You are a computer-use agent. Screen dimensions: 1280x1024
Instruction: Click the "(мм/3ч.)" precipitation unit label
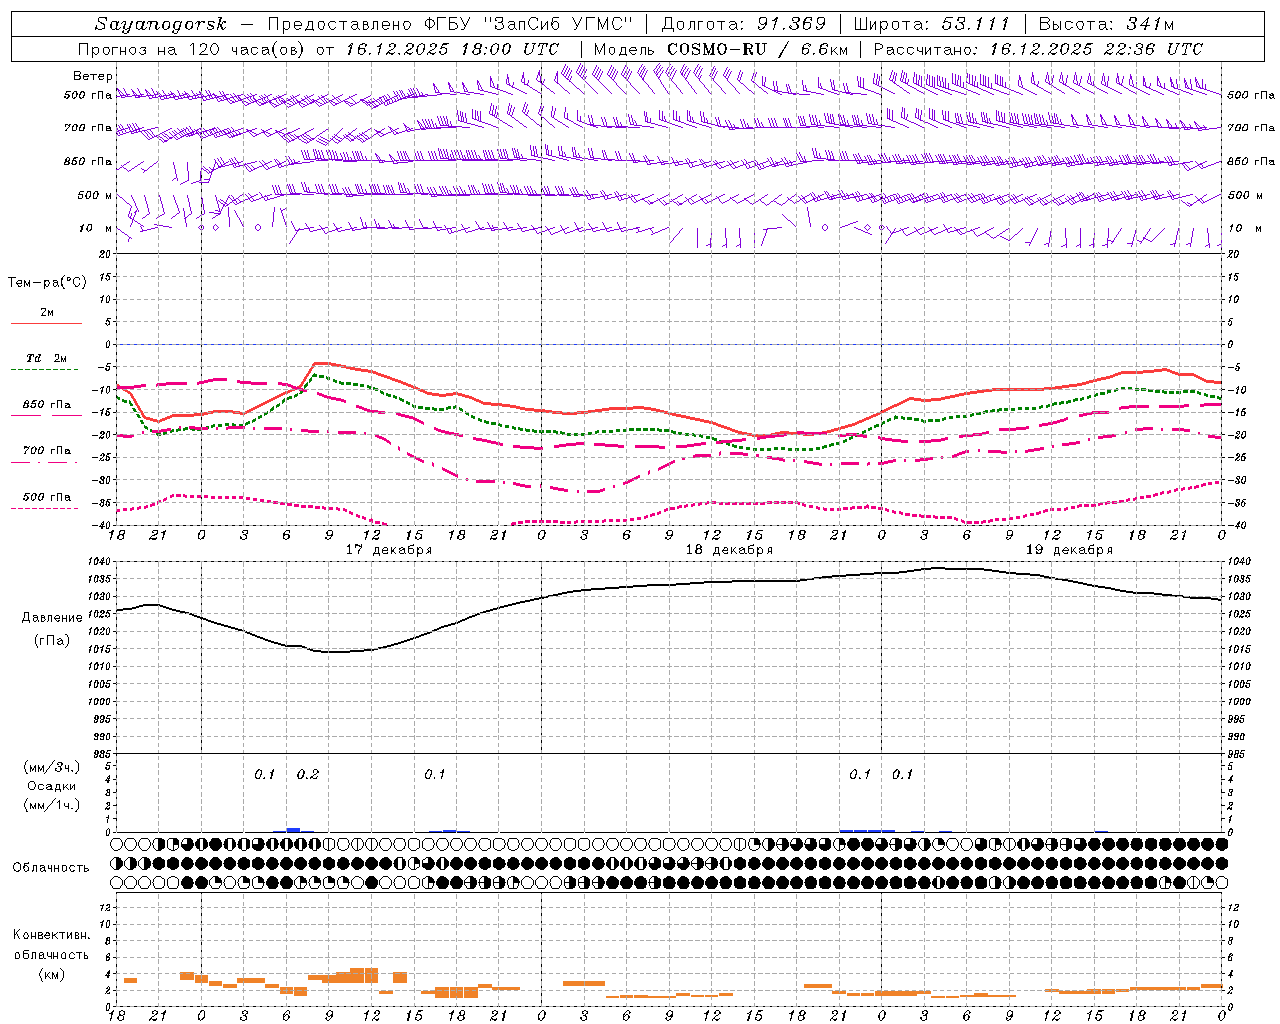point(50,768)
